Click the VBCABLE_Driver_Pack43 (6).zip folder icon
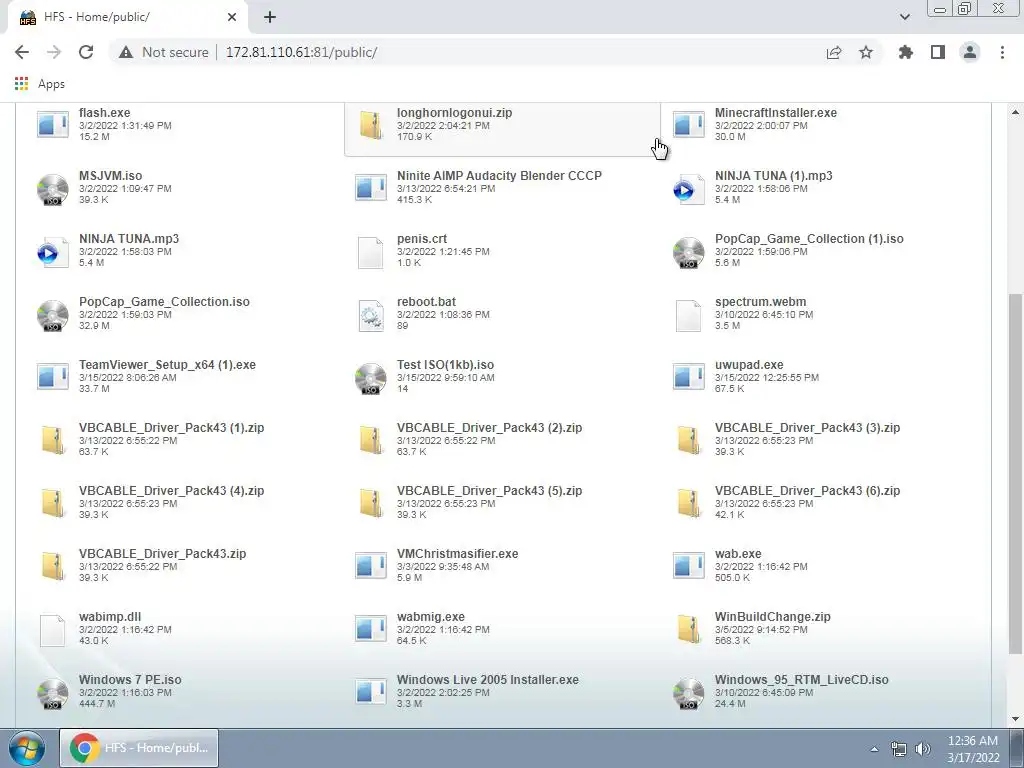The image size is (1024, 768). coord(688,502)
